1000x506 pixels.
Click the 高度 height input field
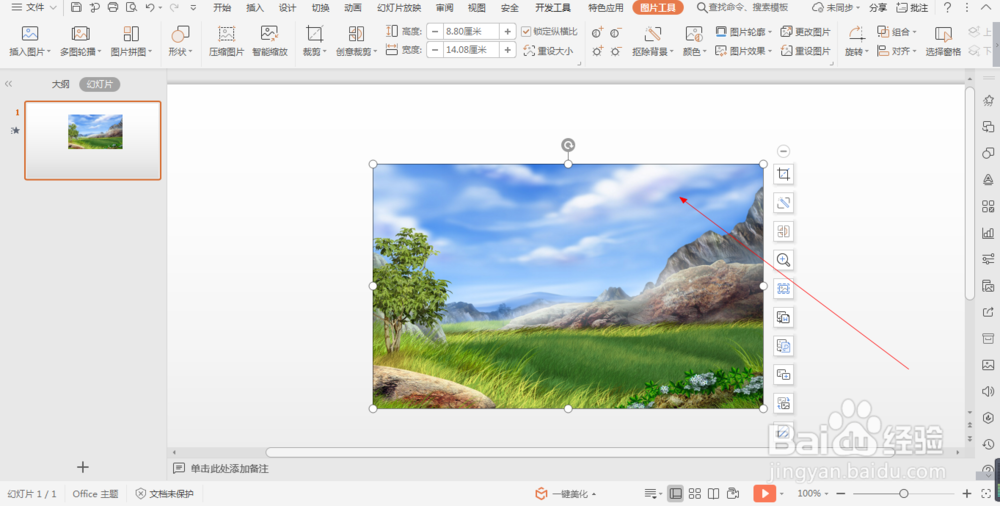pos(471,31)
